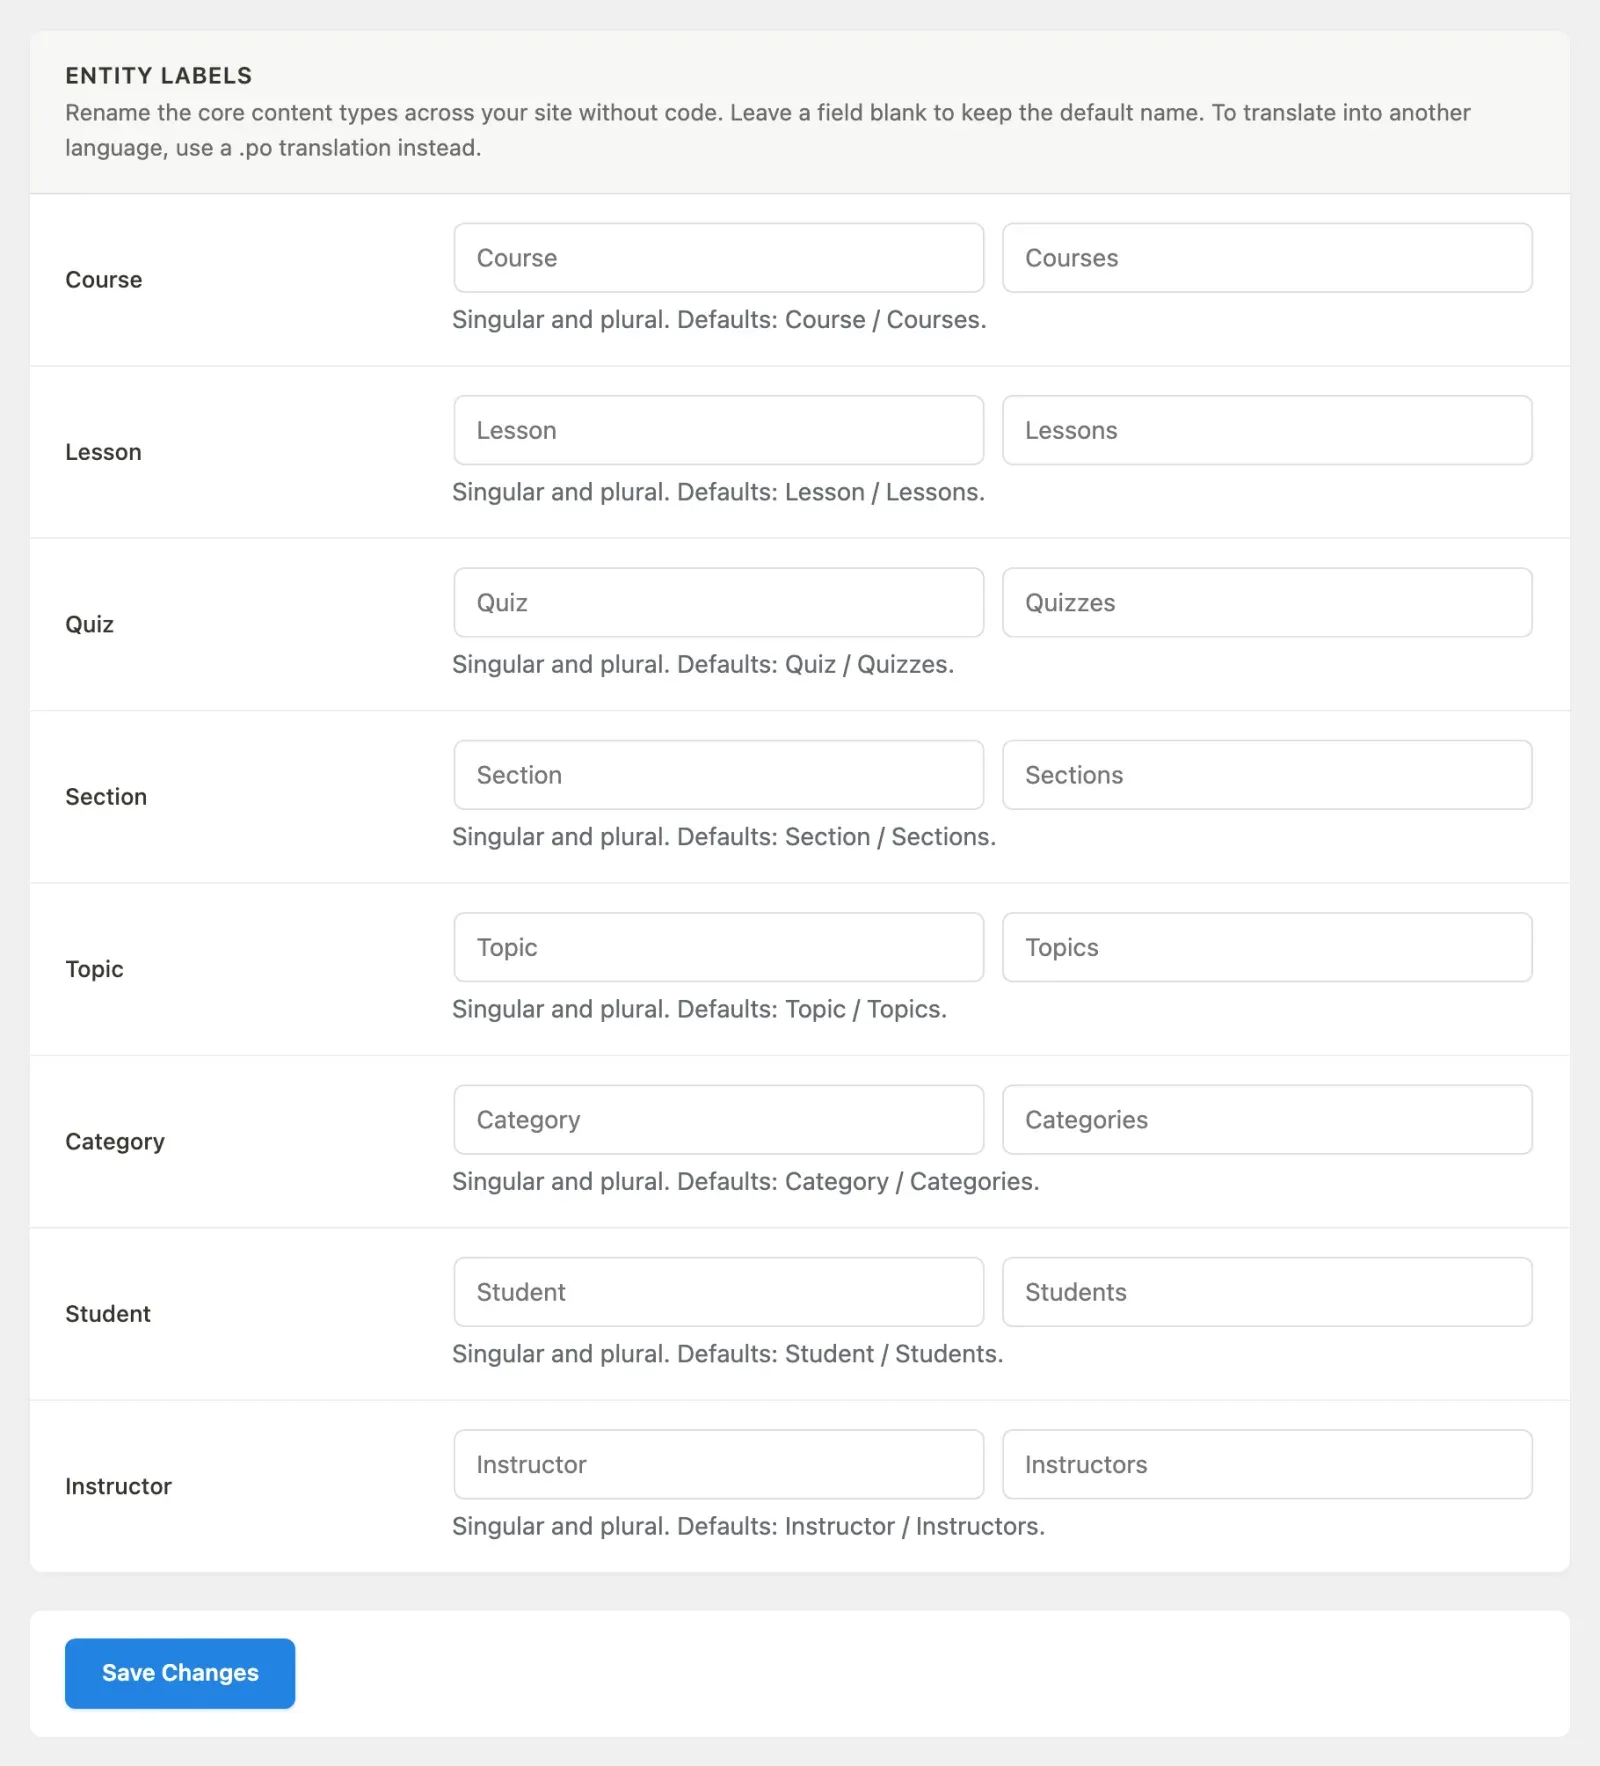Select the Instructors plural text box
1600x1766 pixels.
click(x=1267, y=1464)
